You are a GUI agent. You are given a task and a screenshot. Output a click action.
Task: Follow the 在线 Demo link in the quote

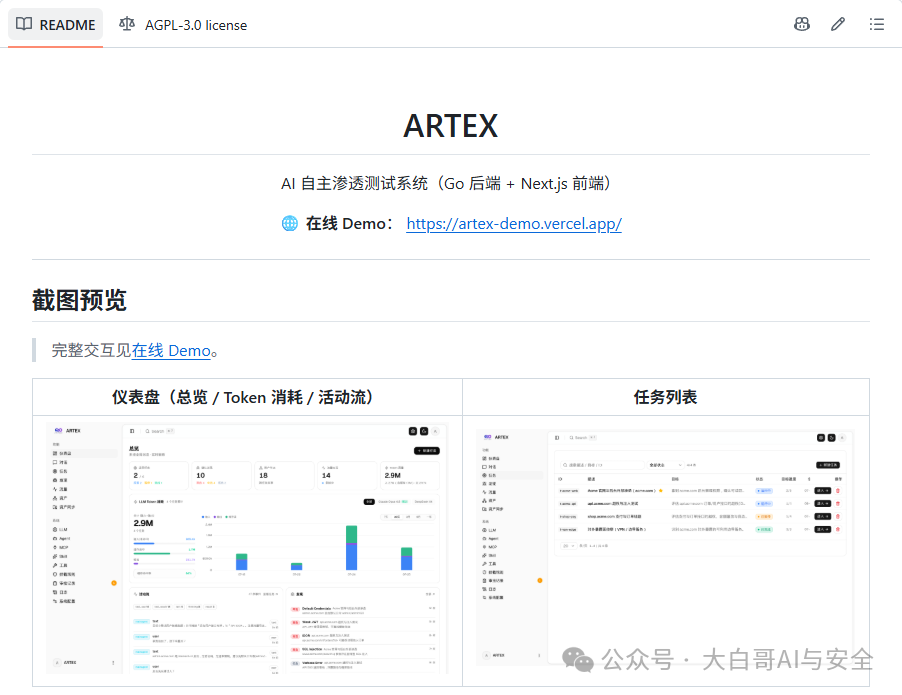click(x=171, y=350)
